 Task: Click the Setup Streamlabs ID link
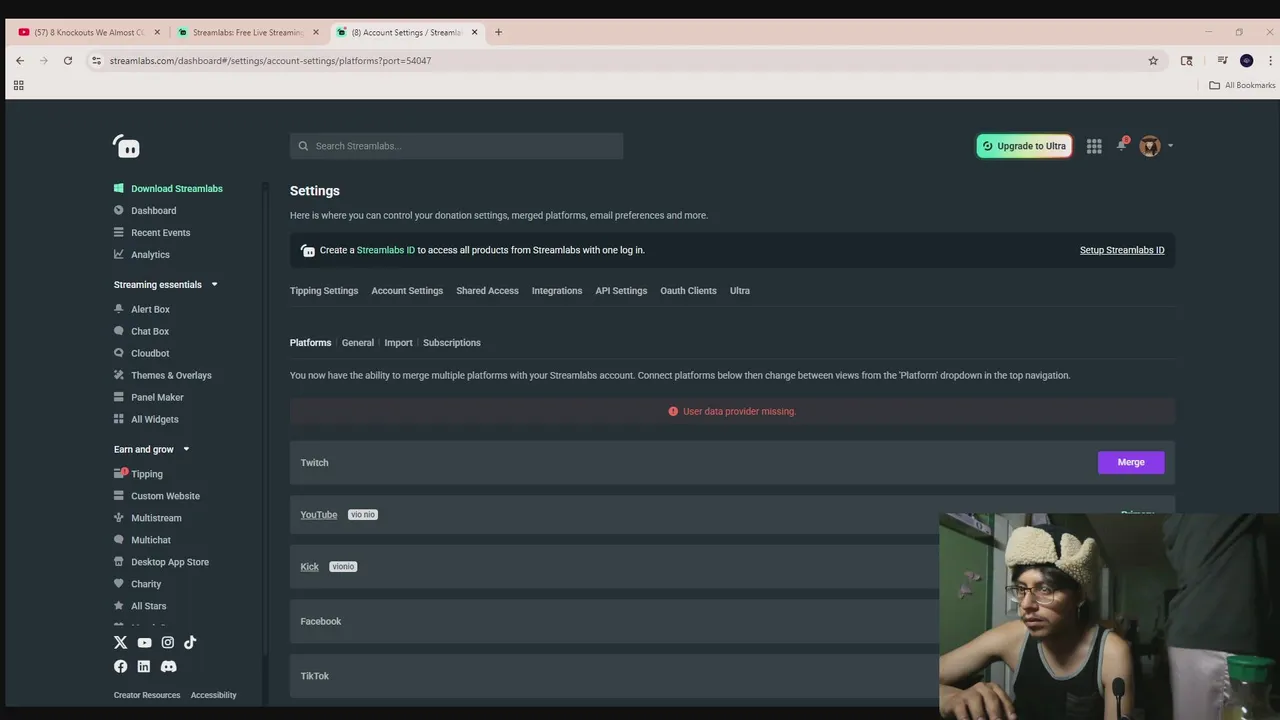(x=1122, y=250)
